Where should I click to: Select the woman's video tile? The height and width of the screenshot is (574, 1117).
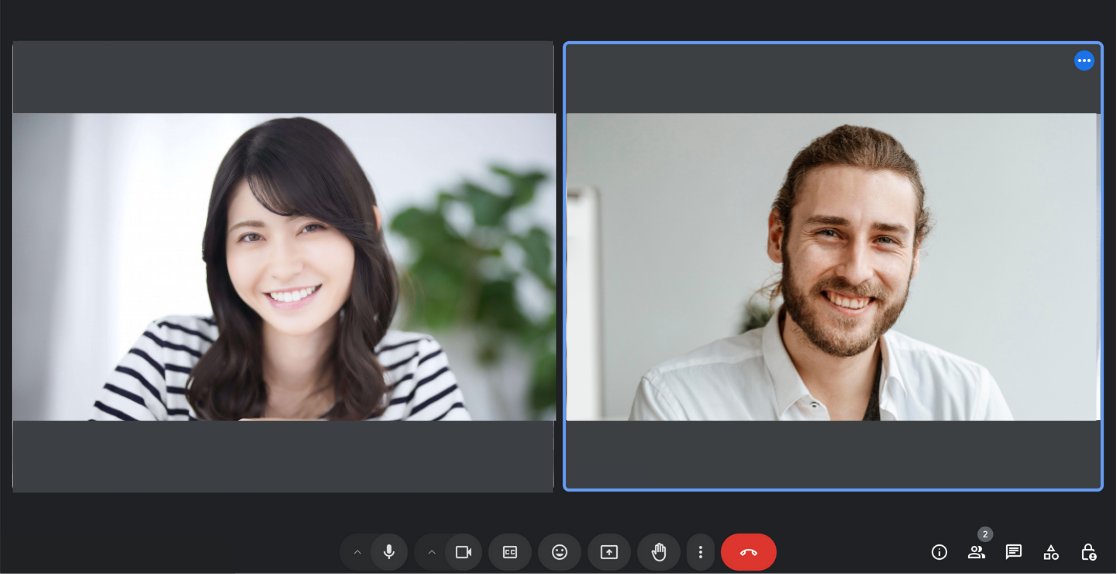click(283, 266)
